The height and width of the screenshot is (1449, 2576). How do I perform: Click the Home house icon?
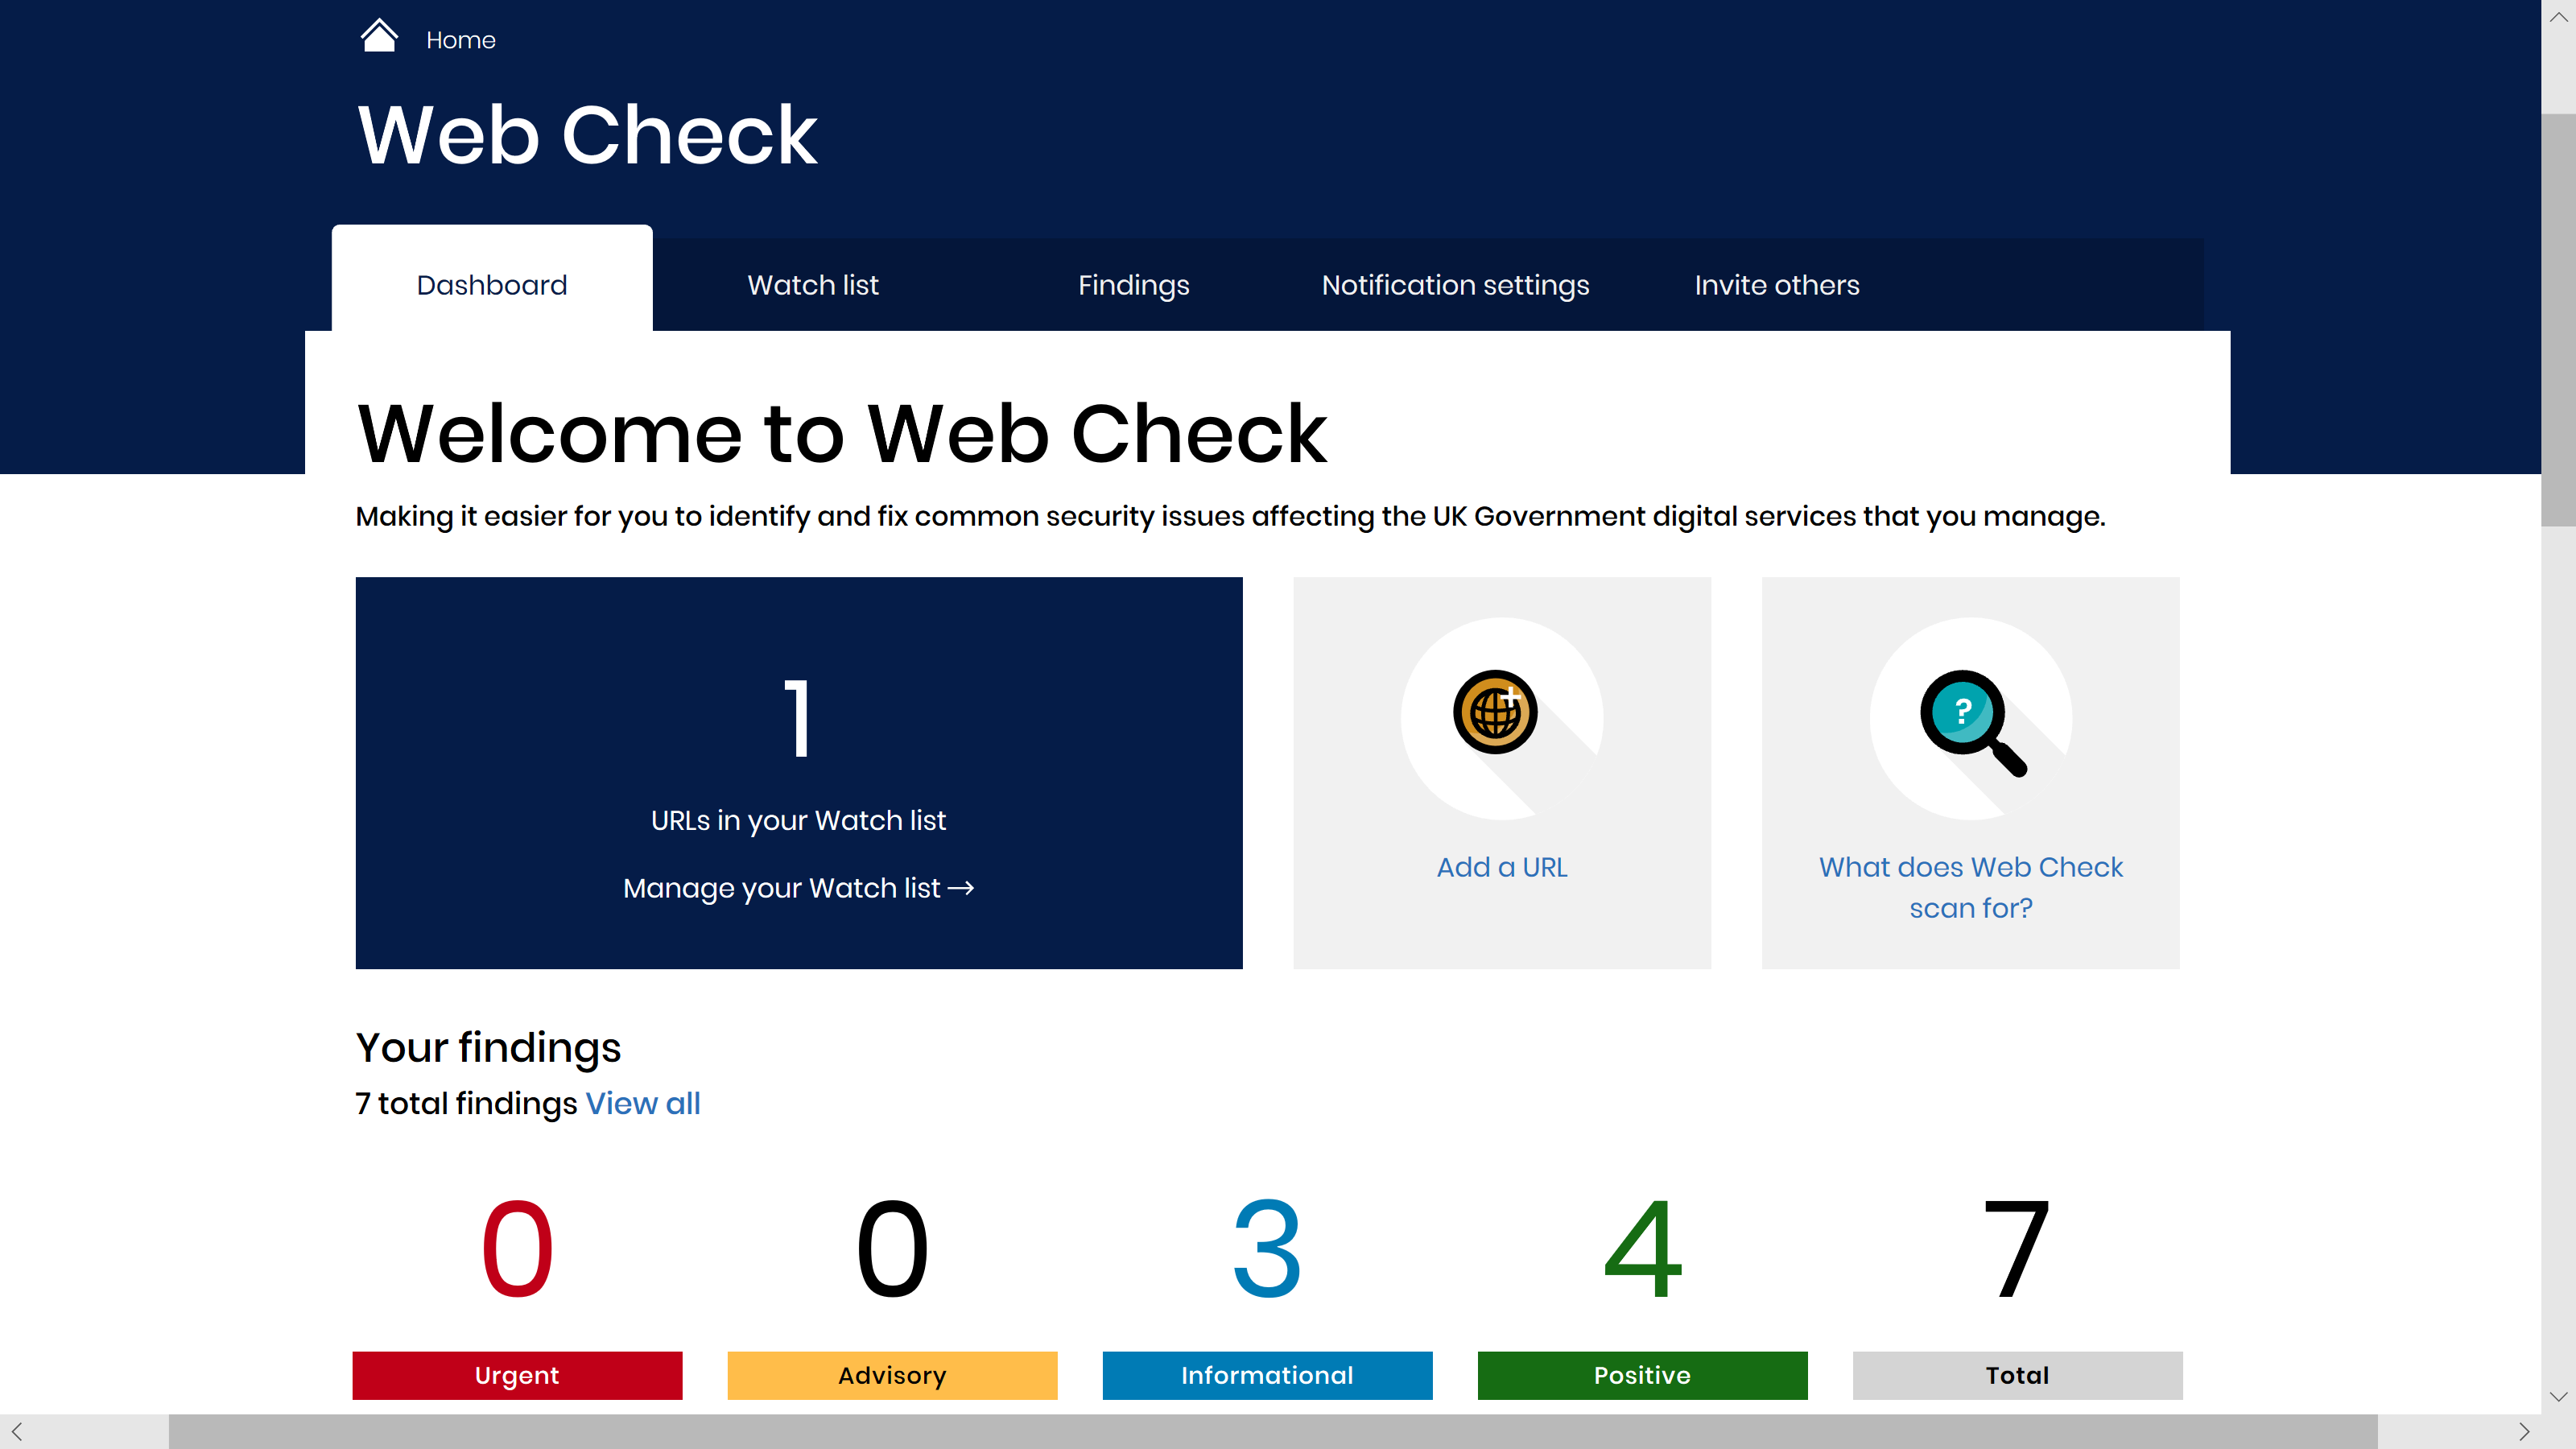(x=378, y=37)
